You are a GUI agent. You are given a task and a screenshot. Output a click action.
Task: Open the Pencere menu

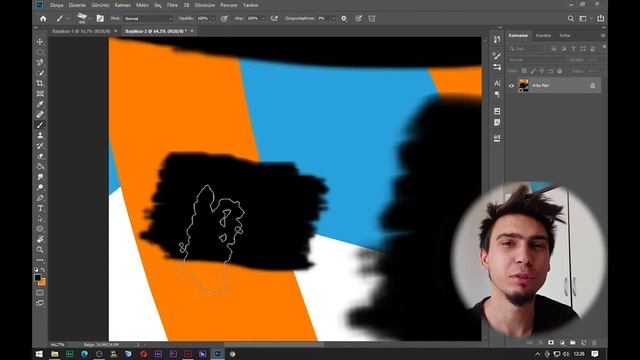tap(229, 5)
